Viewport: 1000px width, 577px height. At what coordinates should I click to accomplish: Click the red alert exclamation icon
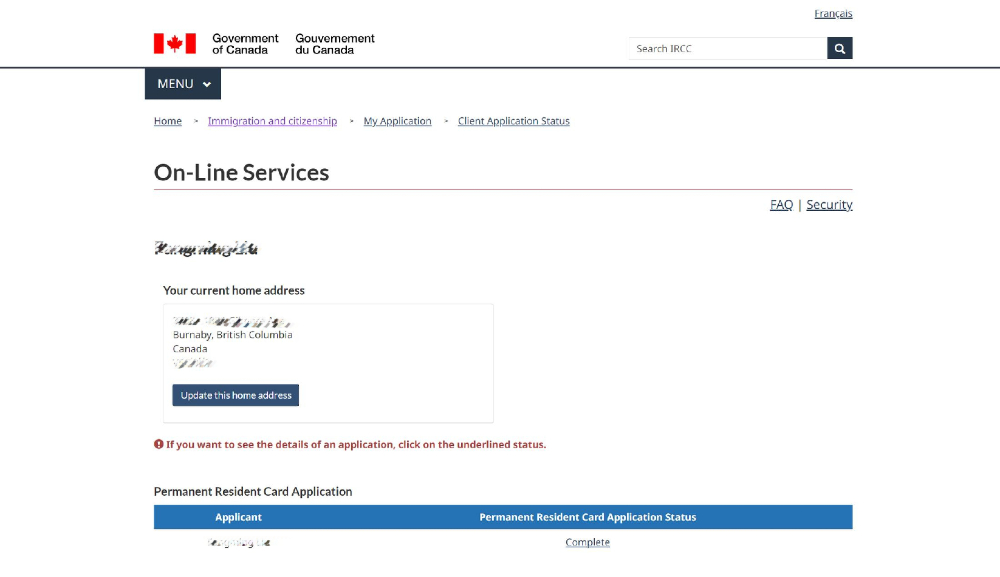click(159, 444)
